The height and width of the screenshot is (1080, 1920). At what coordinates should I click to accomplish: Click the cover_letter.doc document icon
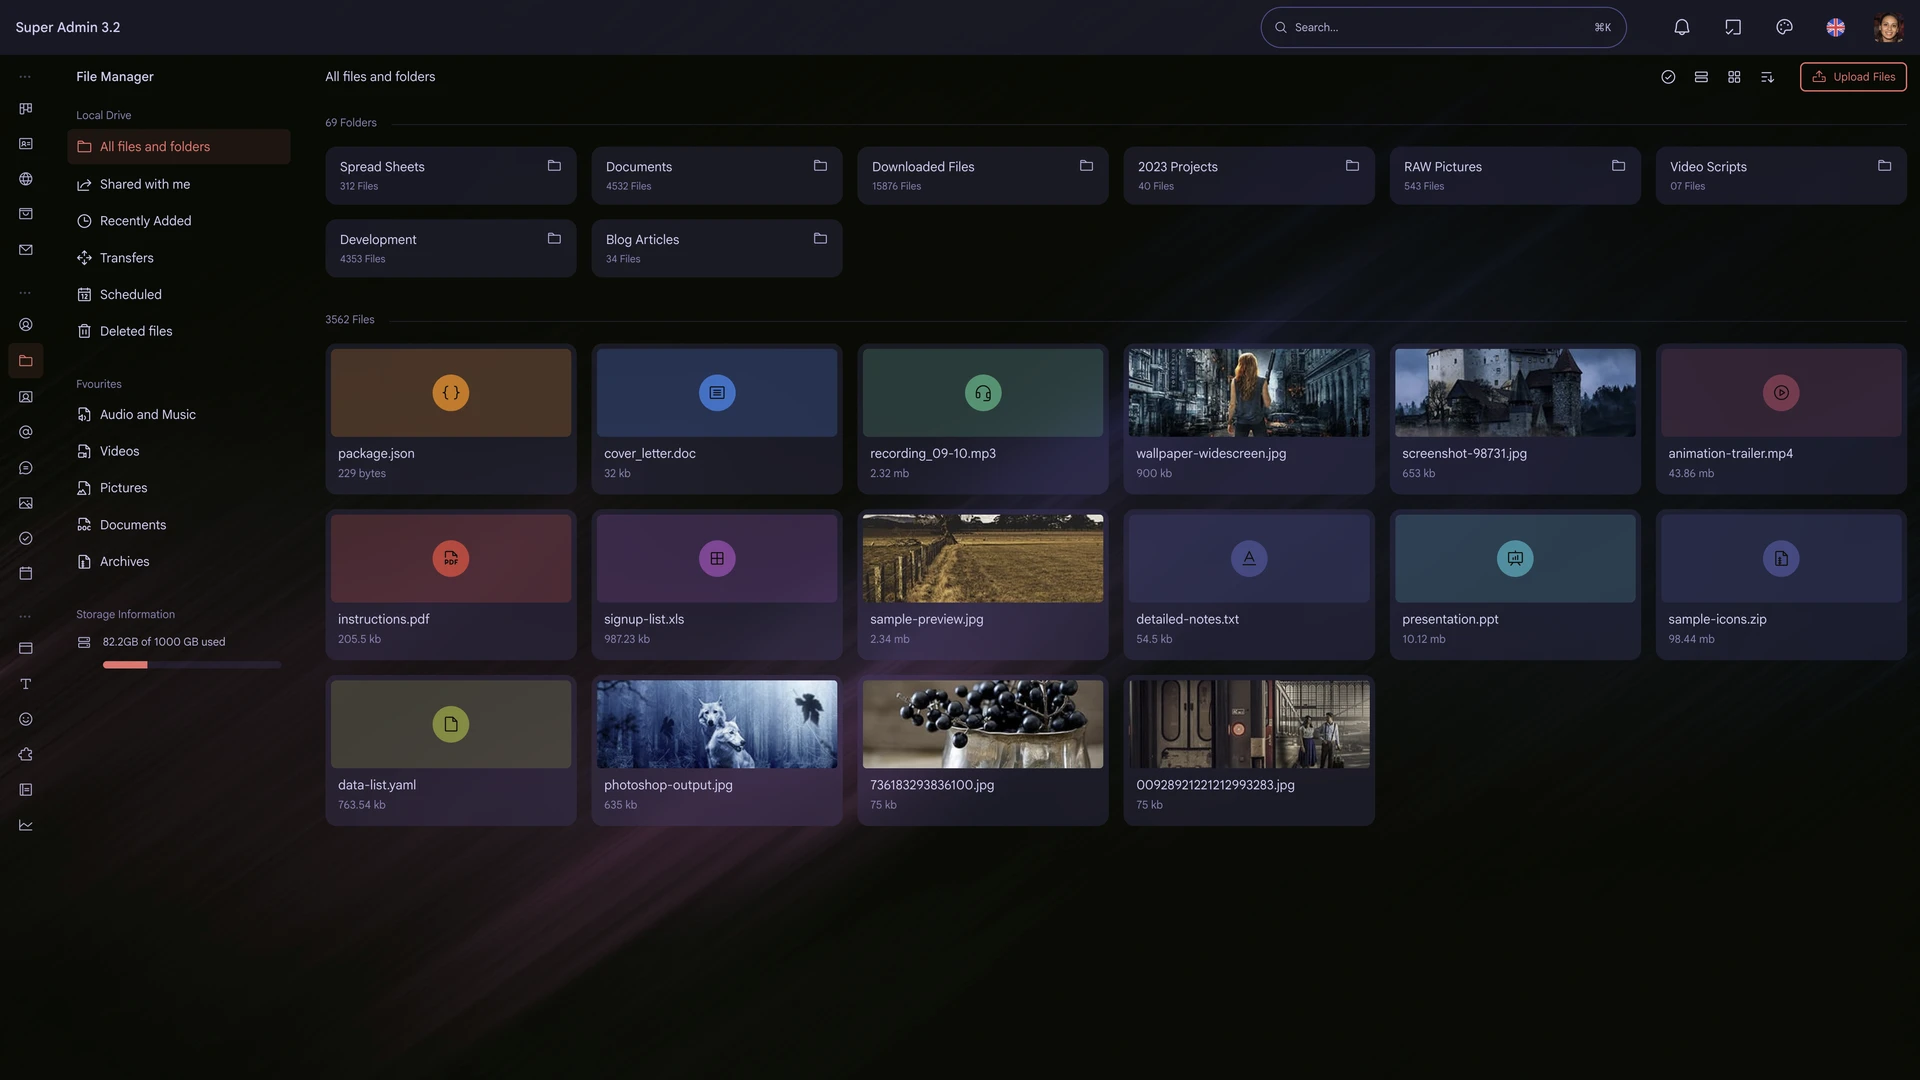coord(717,393)
